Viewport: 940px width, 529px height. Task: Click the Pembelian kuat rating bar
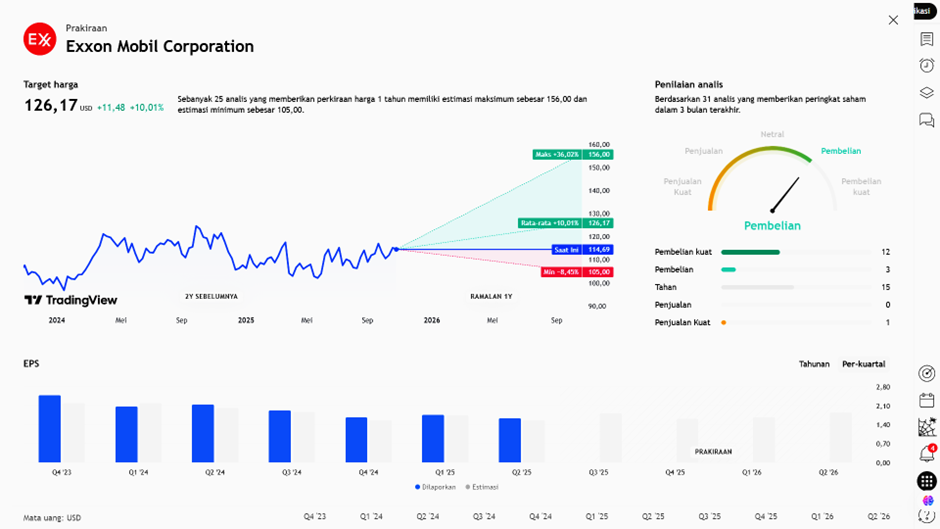750,252
